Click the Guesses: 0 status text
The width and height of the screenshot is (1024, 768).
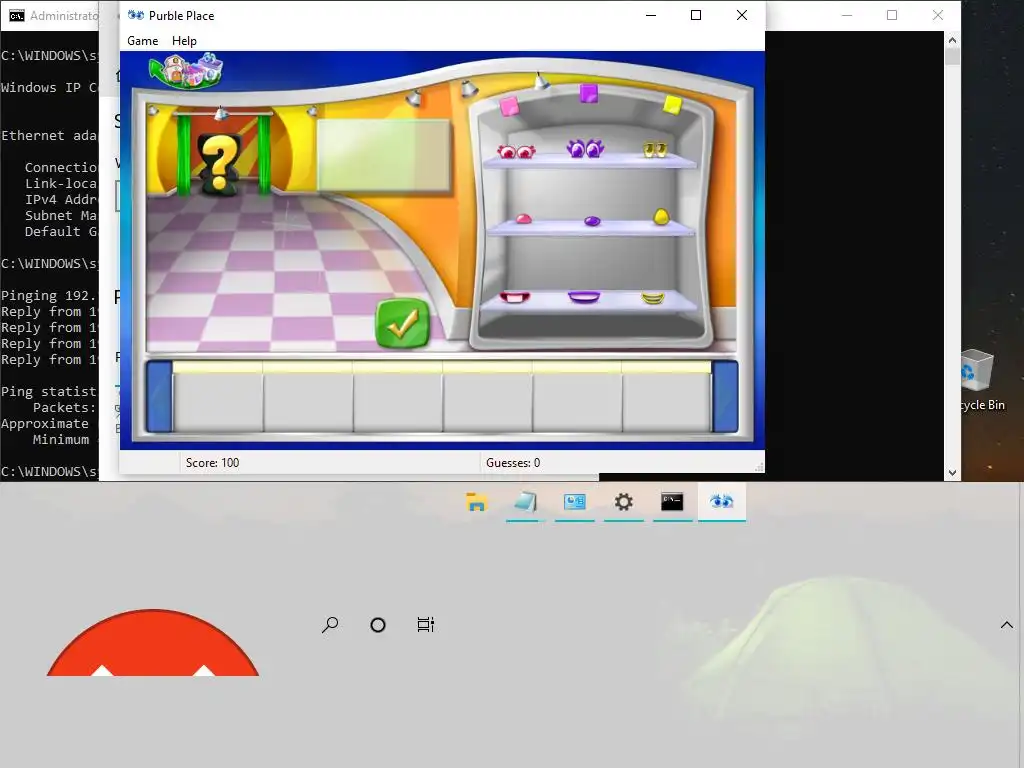point(513,462)
